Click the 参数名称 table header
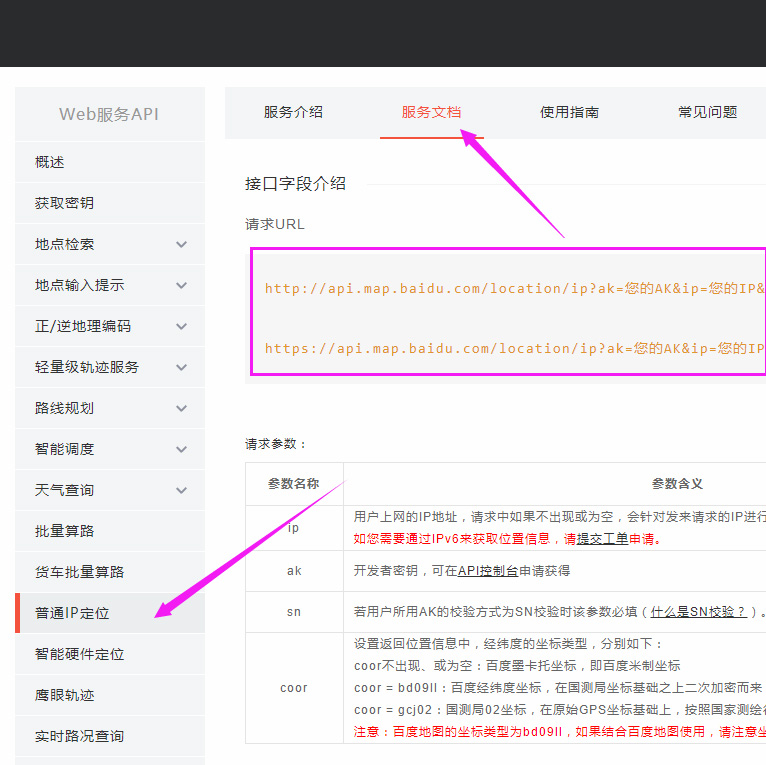This screenshot has width=766, height=765. [x=294, y=484]
